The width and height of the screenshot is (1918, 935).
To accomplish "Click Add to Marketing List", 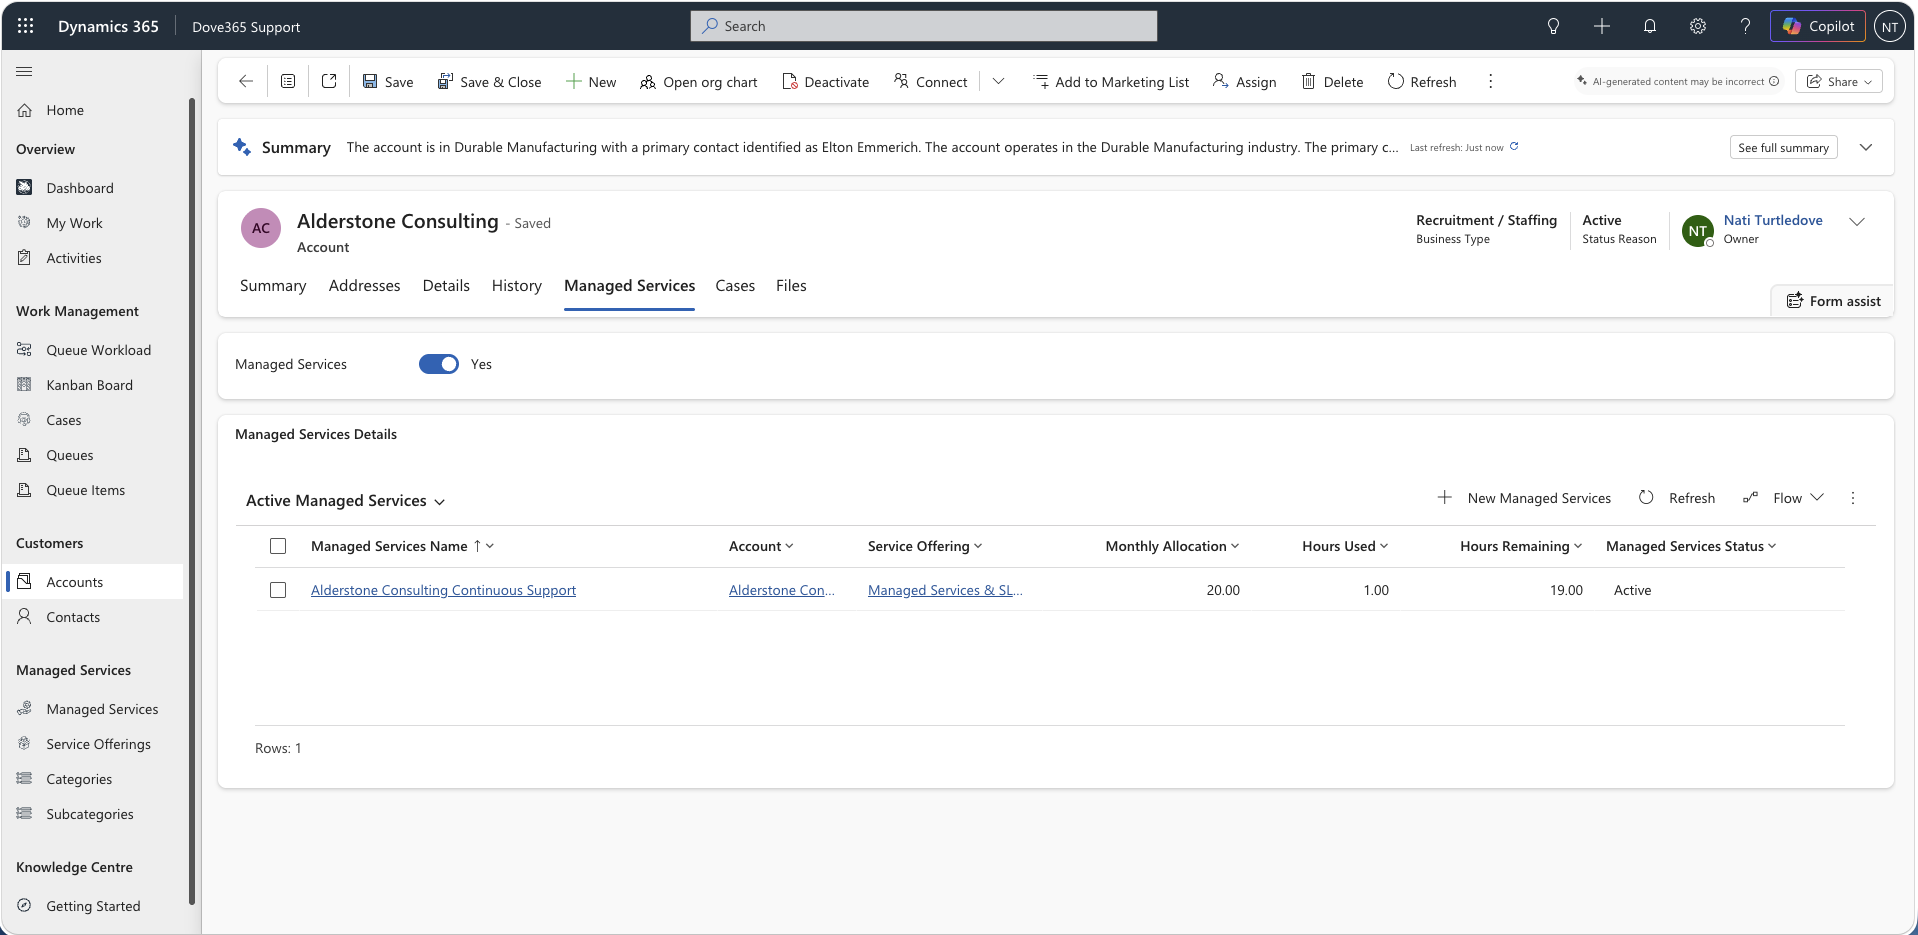I will click(x=1111, y=82).
